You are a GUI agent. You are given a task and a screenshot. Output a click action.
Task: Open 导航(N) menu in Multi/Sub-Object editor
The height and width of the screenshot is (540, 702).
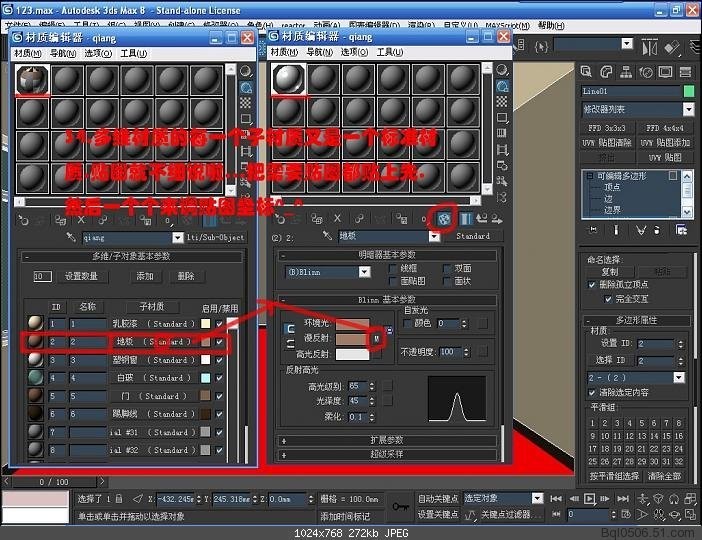coord(63,54)
